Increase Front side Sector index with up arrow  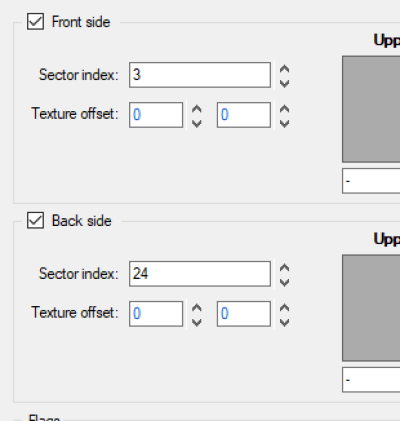click(284, 69)
